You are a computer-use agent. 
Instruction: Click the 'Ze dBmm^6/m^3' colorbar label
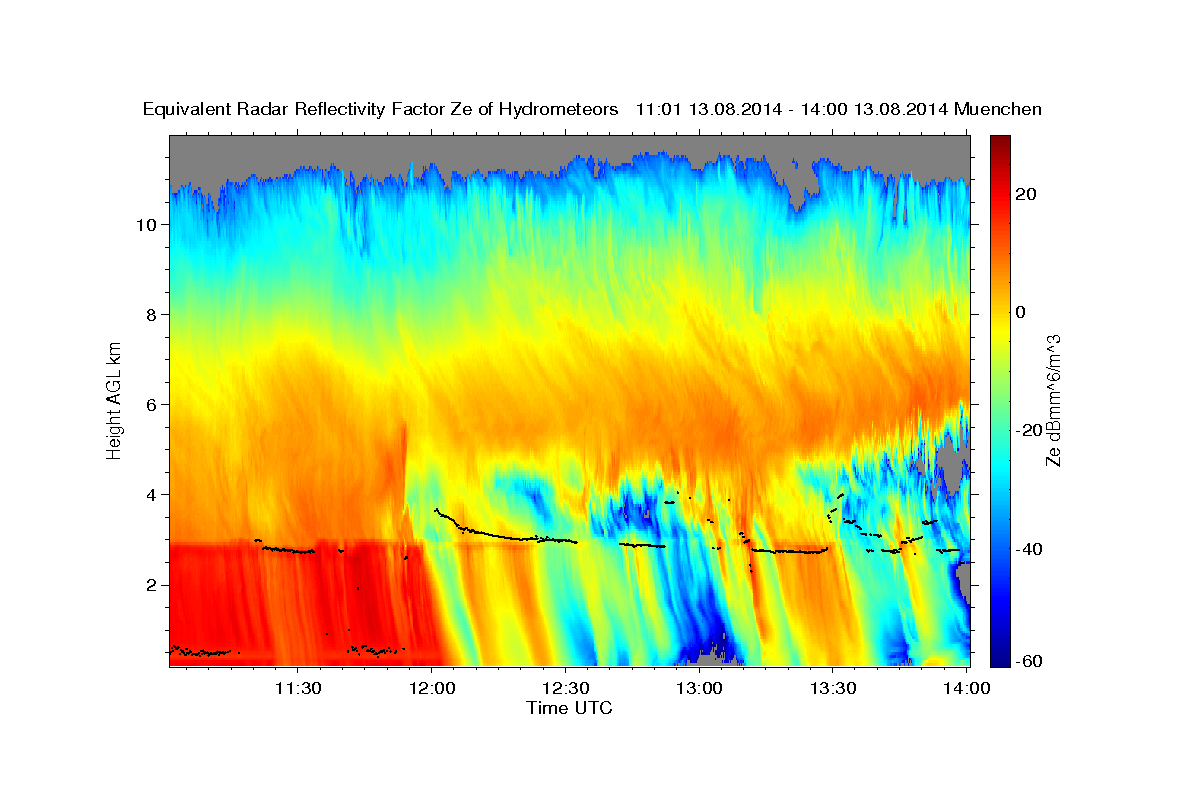point(1053,400)
